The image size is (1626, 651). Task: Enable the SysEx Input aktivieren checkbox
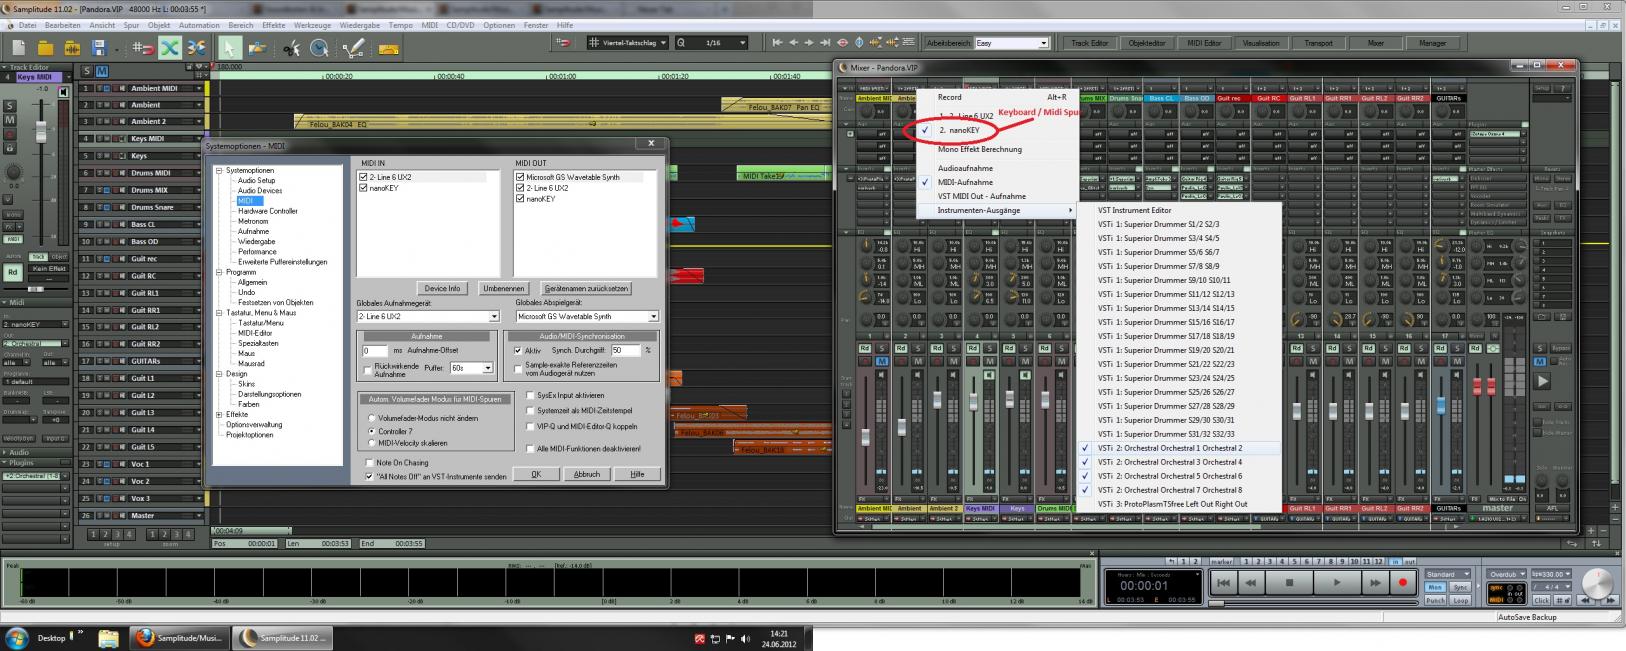tap(530, 395)
